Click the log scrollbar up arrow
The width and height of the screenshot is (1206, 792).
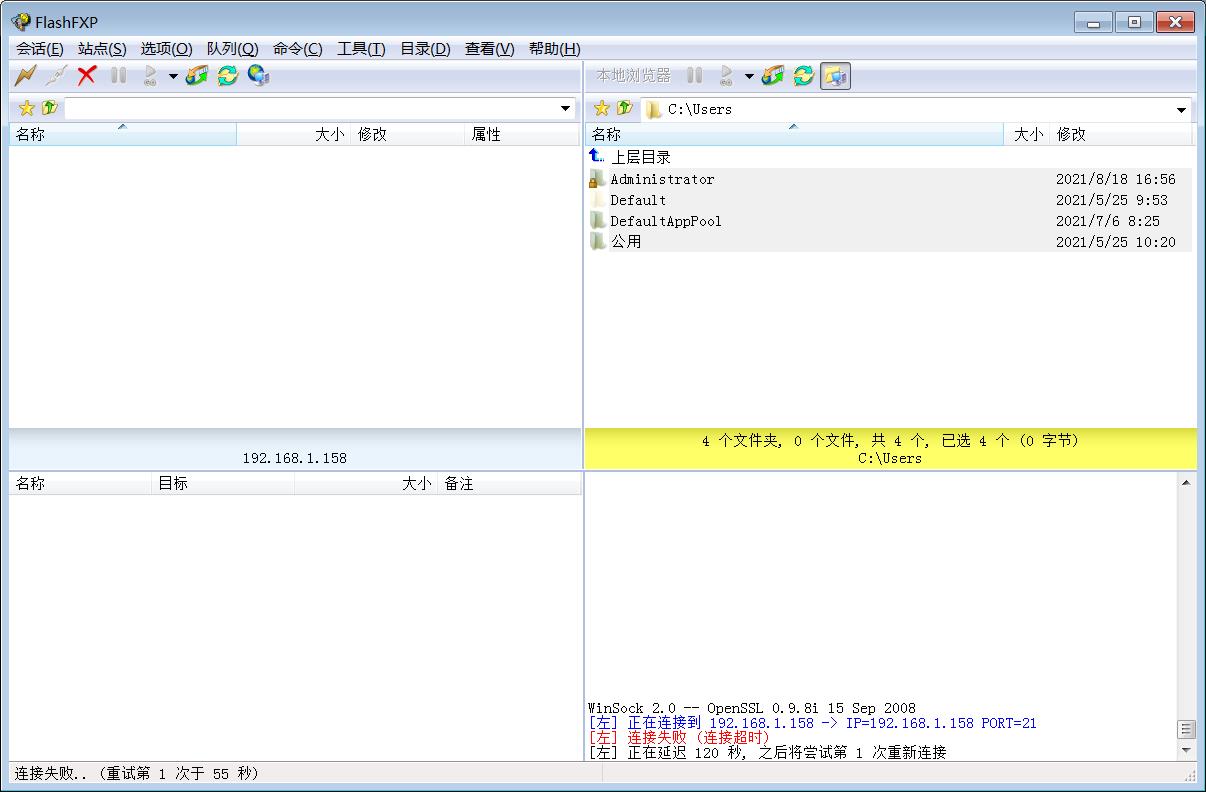click(1187, 483)
